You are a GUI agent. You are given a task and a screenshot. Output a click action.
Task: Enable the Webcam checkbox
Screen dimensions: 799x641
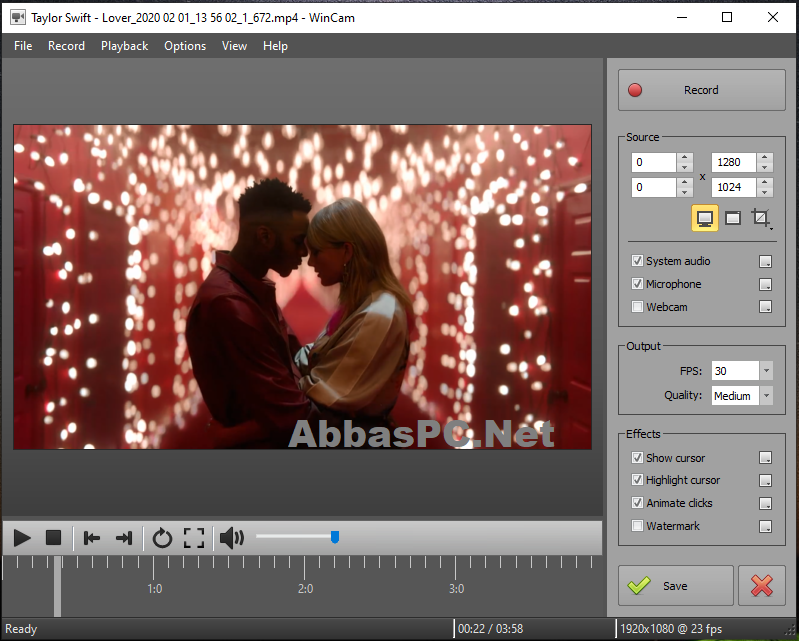point(637,307)
